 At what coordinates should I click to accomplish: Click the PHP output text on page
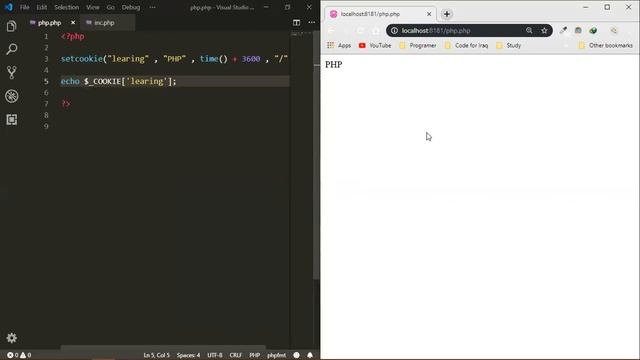[333, 64]
